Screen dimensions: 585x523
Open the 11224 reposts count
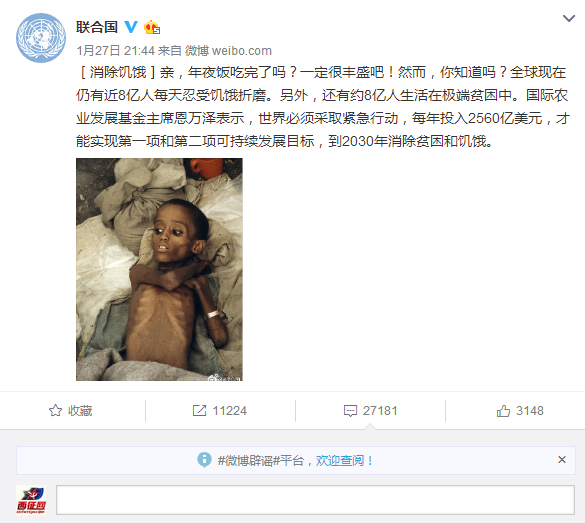click(x=229, y=411)
